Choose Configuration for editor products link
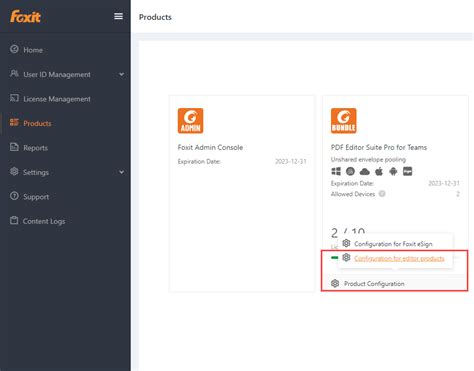Viewport: 474px width, 371px height. (x=399, y=258)
